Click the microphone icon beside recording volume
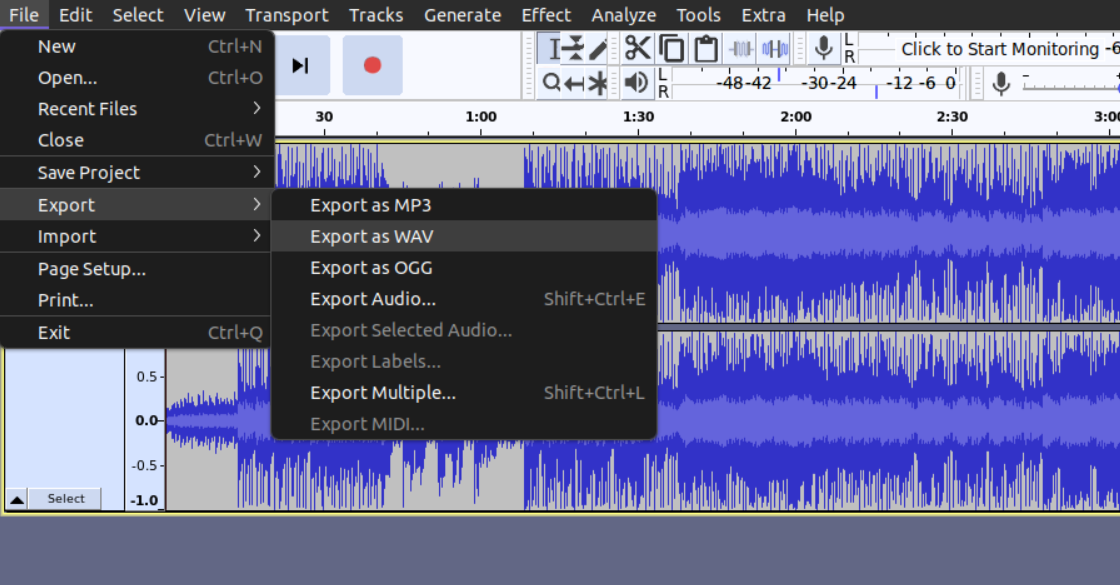 tap(1001, 84)
